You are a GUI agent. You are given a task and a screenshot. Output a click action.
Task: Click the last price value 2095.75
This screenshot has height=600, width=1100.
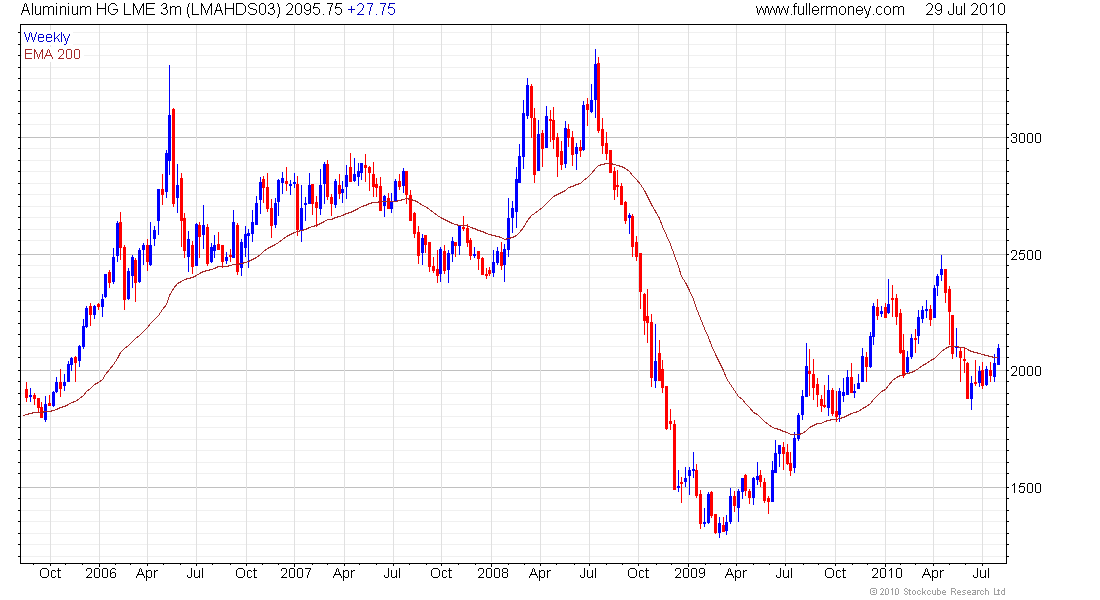click(314, 10)
